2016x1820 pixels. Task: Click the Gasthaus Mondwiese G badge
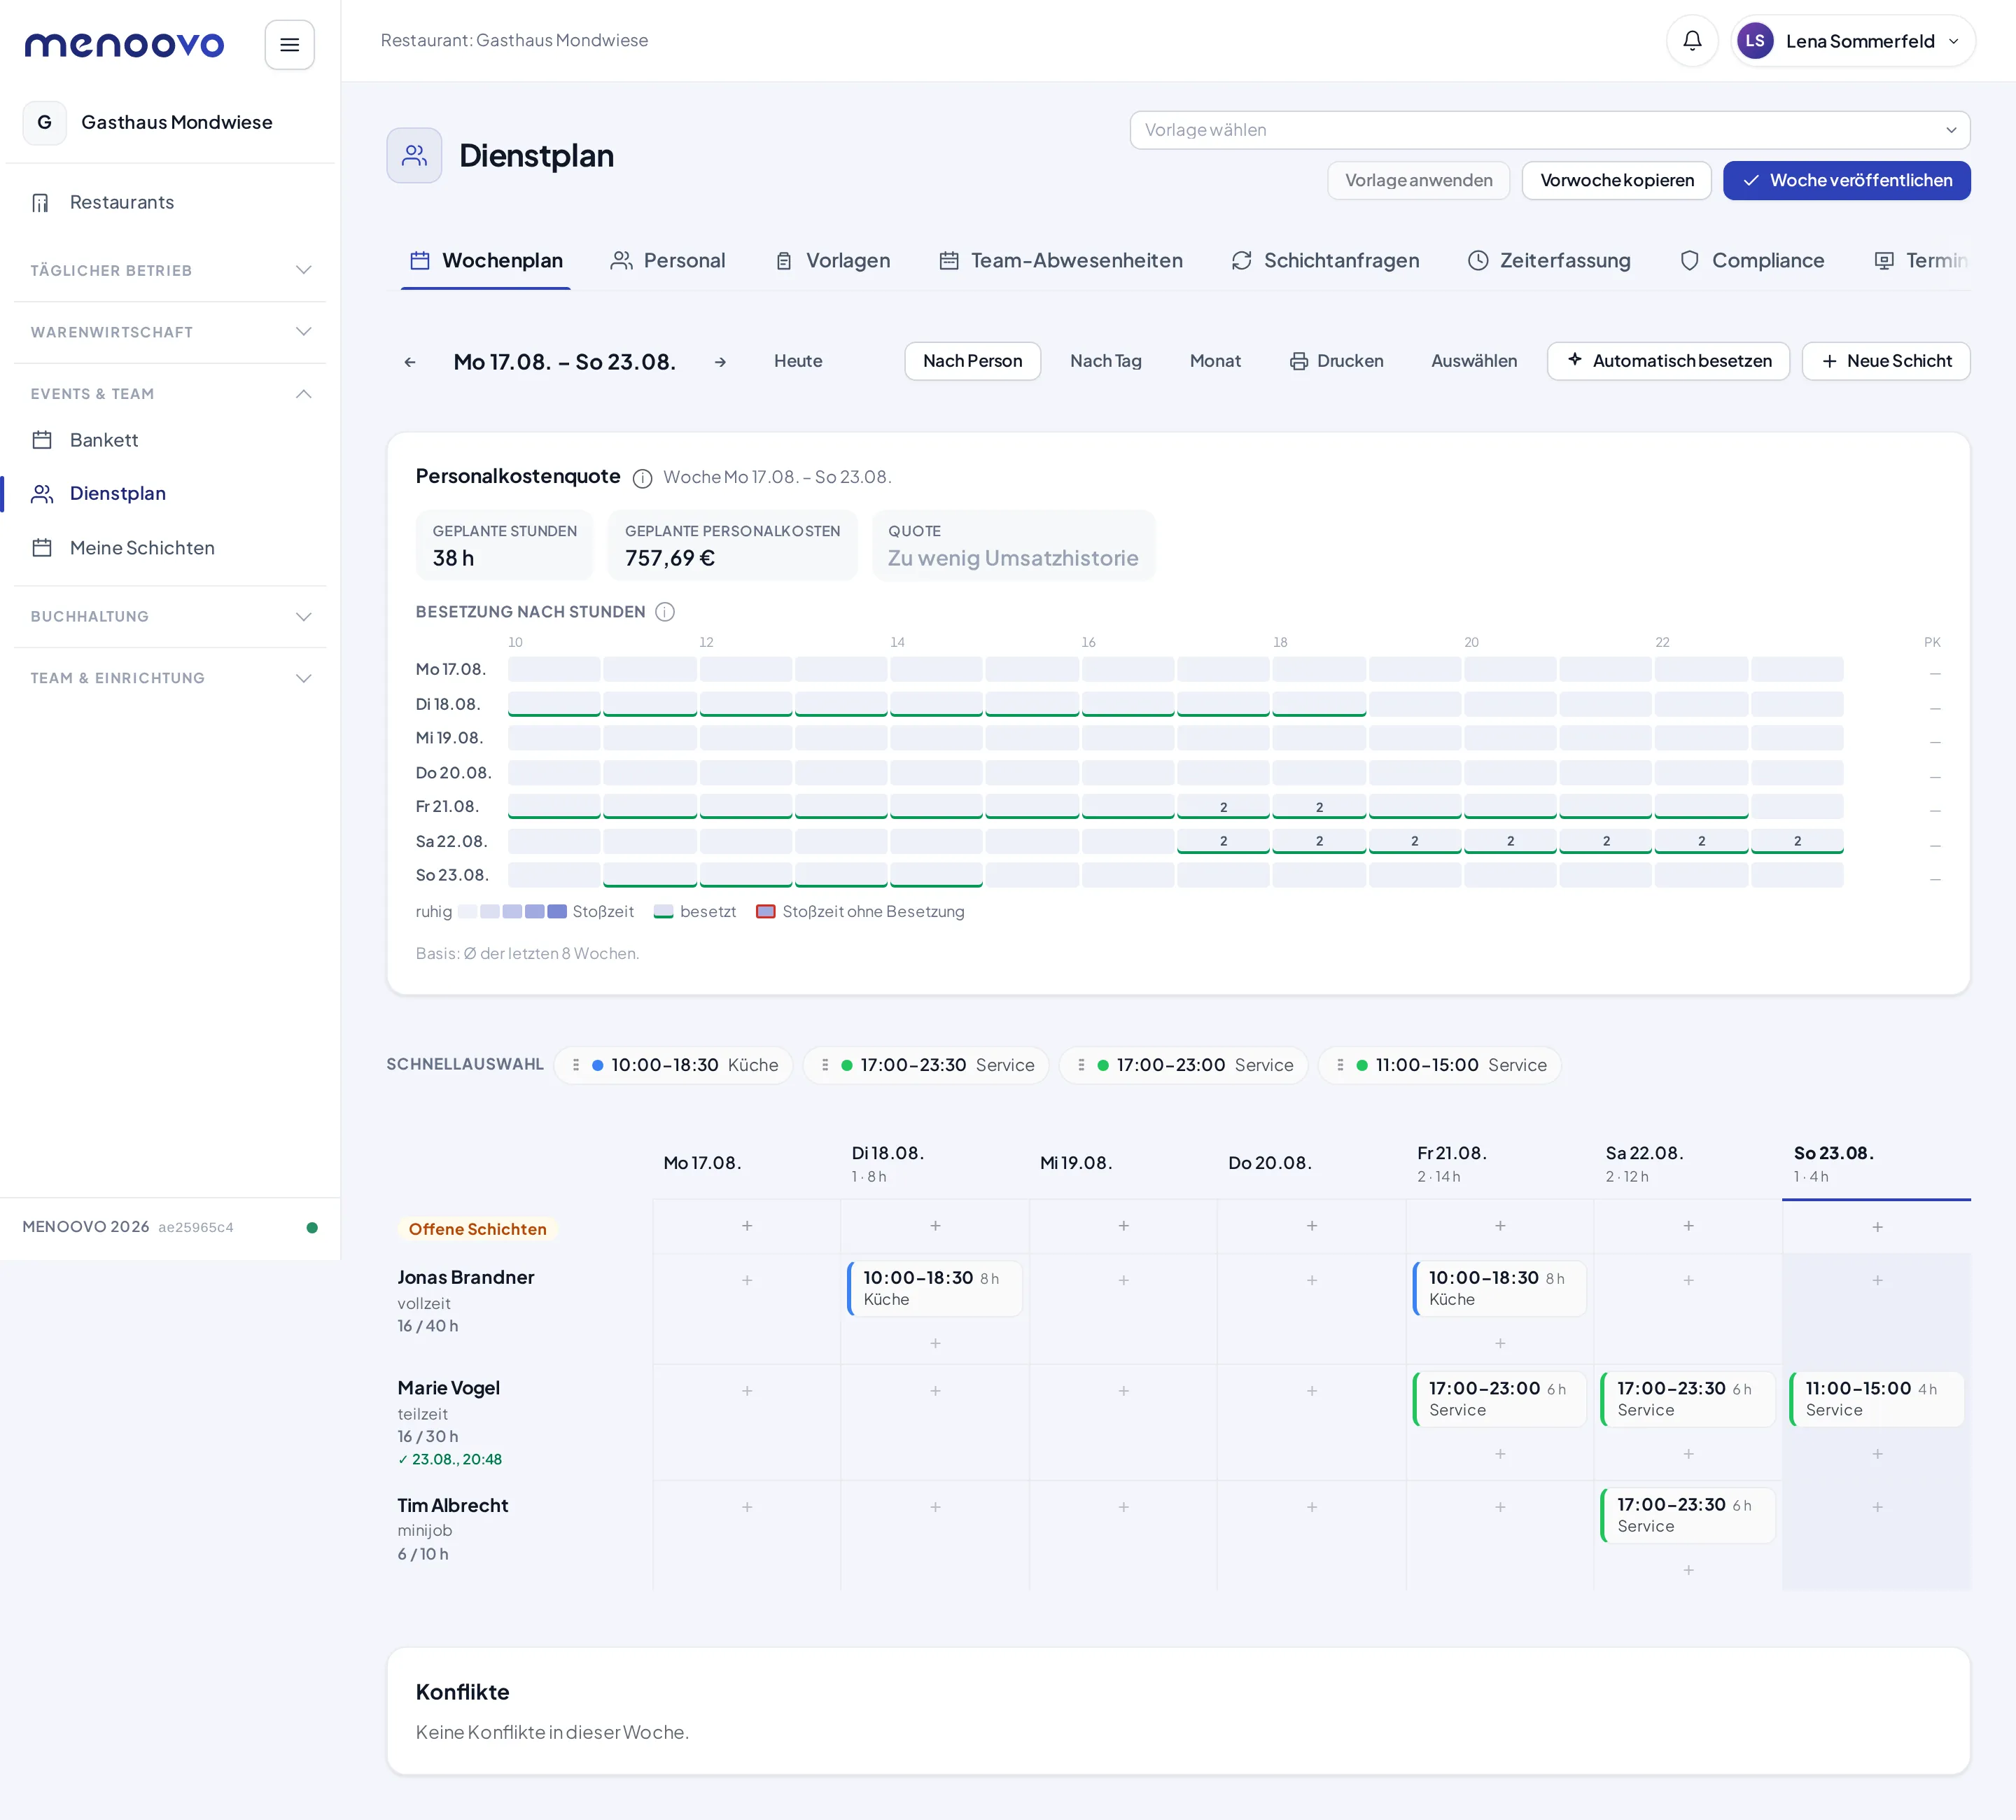(x=44, y=123)
